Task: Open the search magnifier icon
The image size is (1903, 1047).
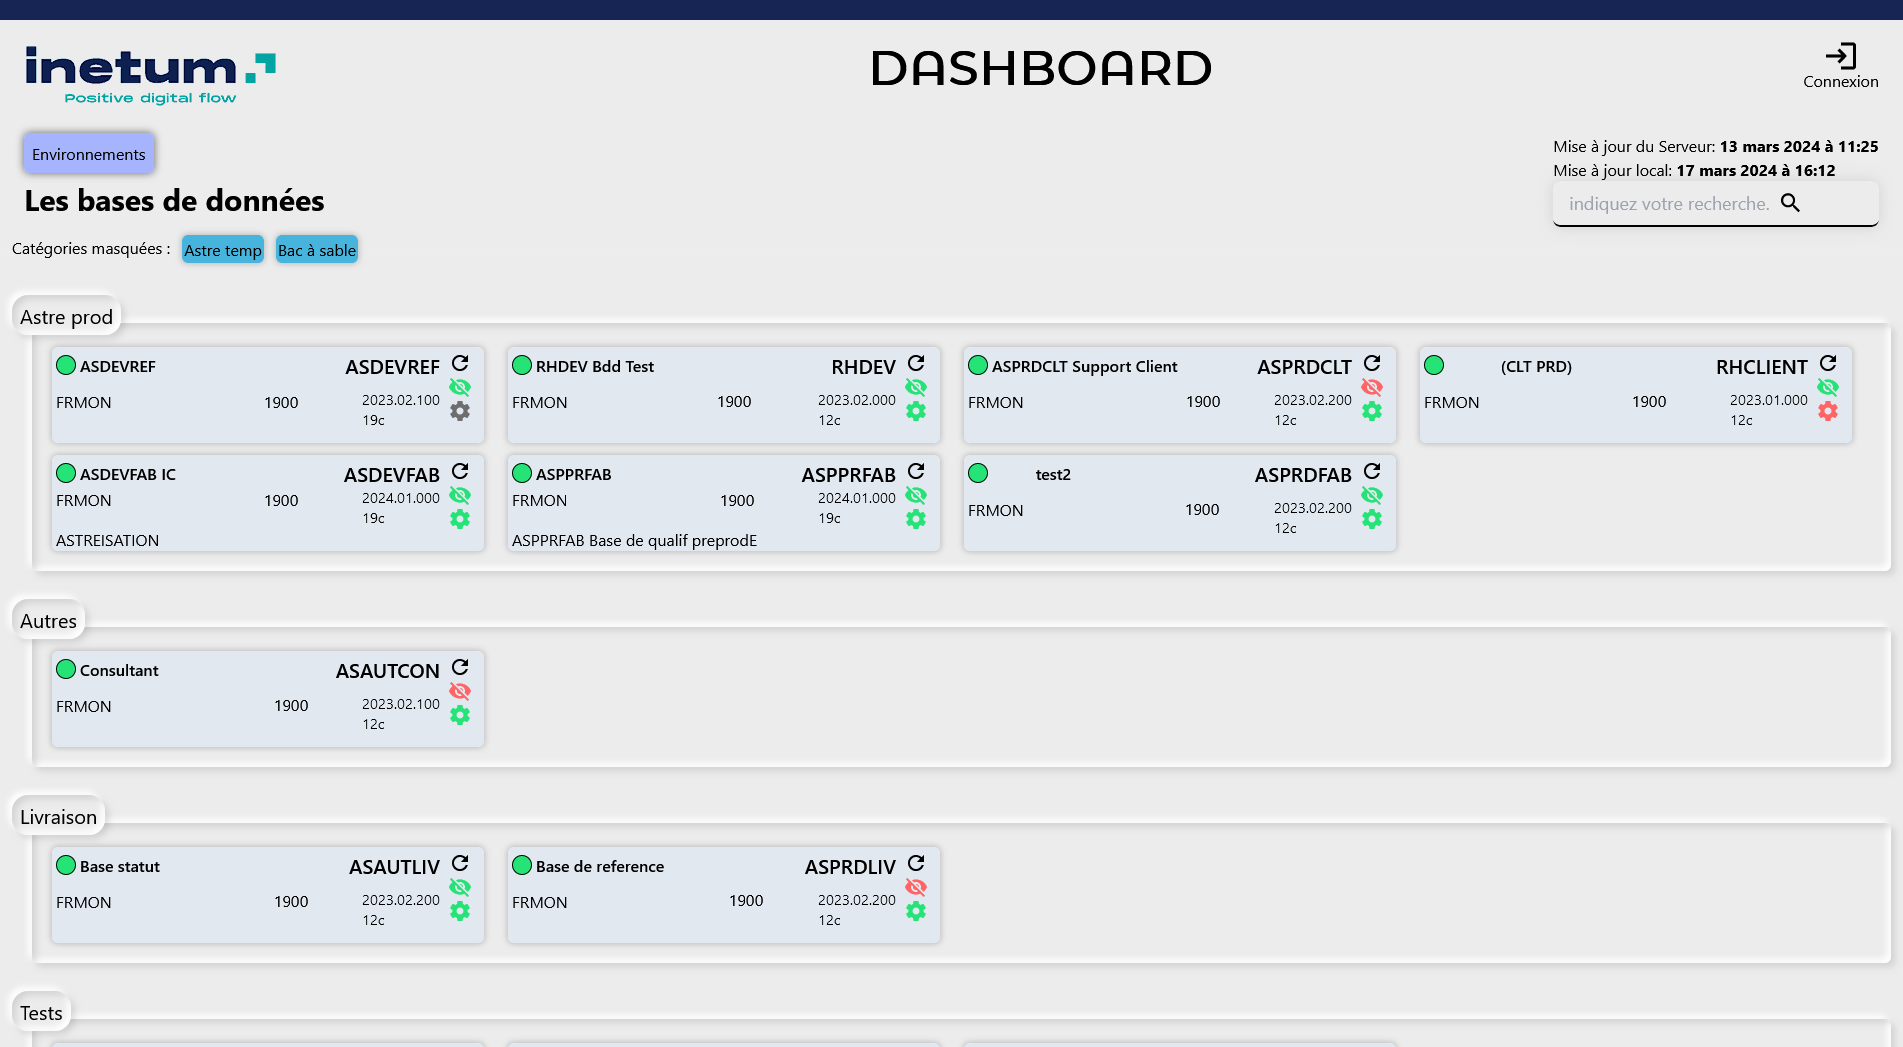Action: click(1791, 203)
